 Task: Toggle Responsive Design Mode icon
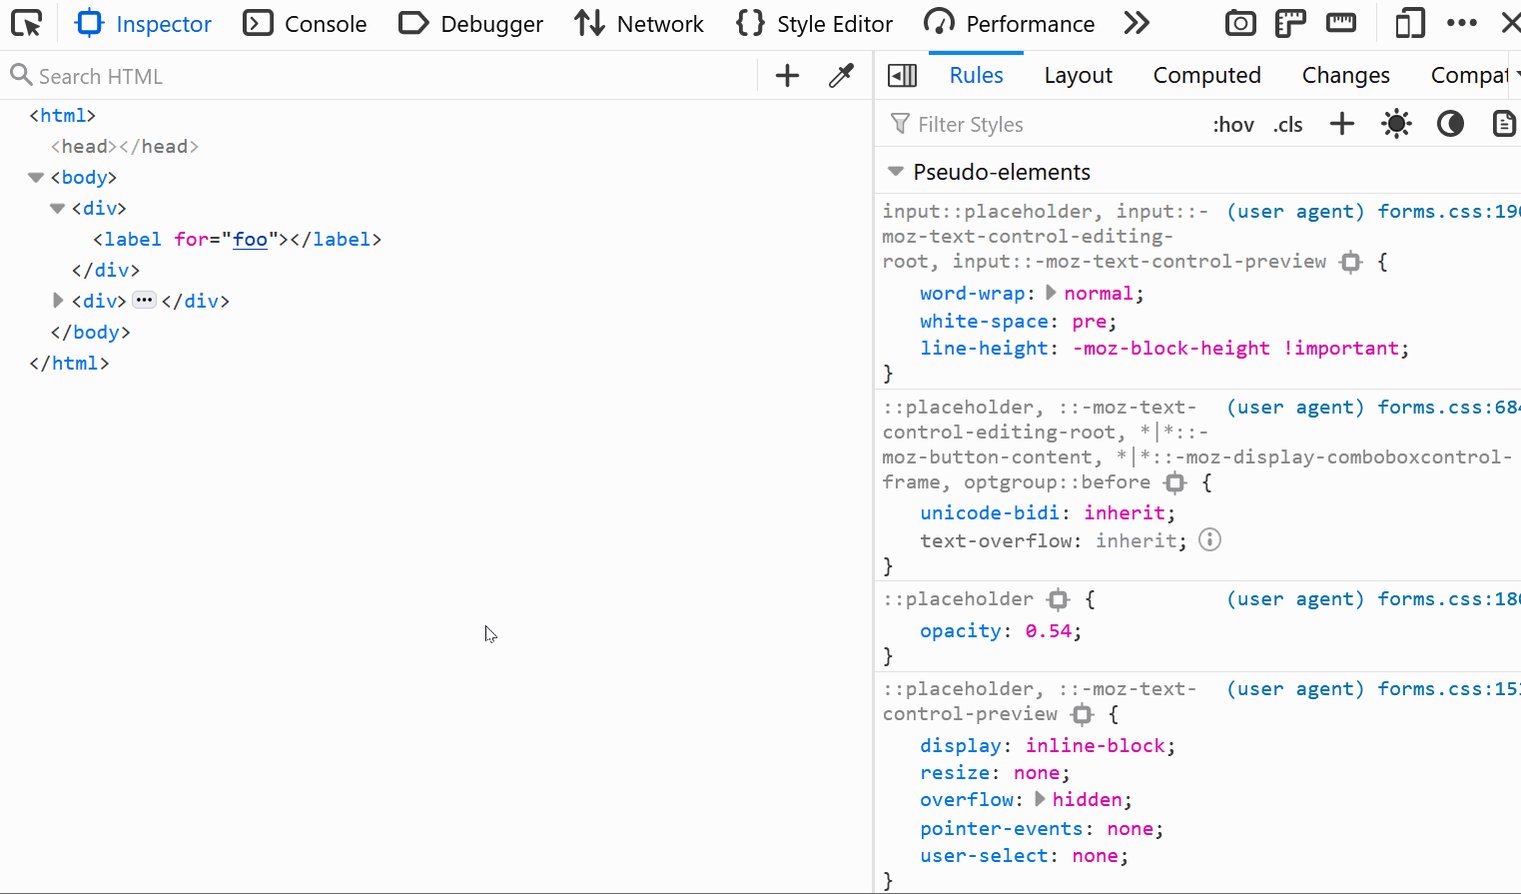tap(1410, 23)
